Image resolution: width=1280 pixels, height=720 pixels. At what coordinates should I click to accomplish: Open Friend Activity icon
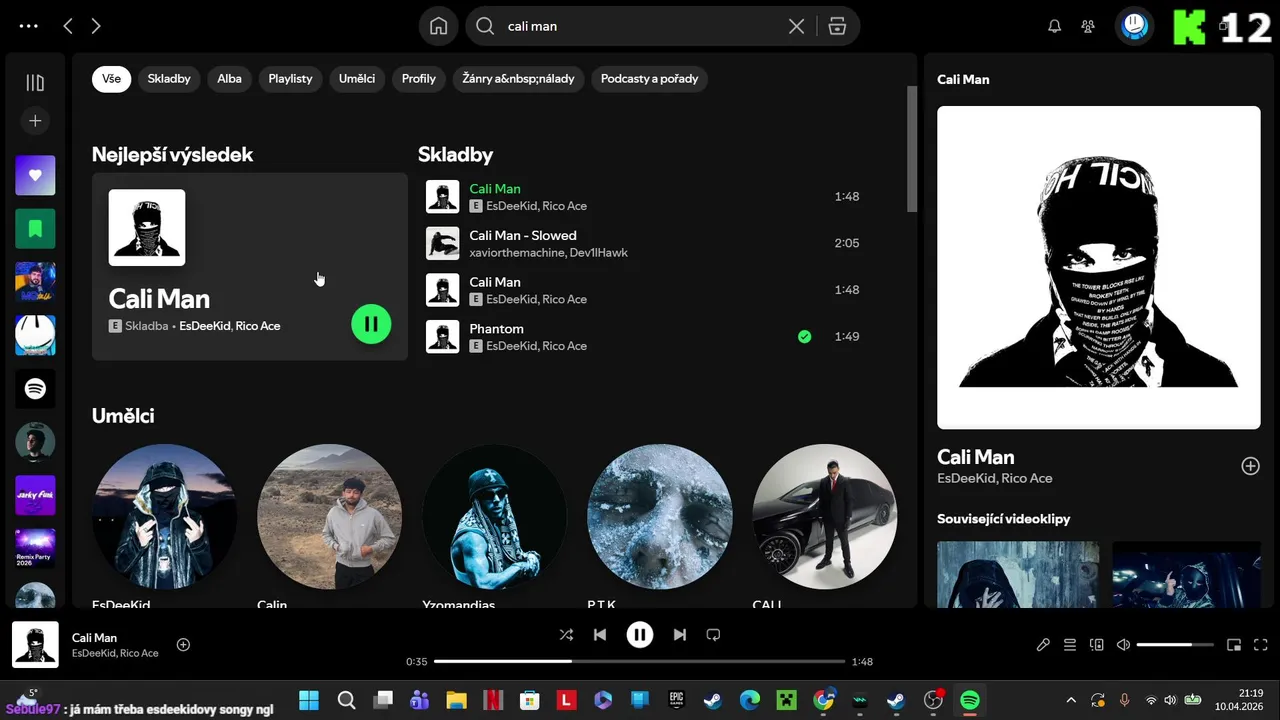[x=1088, y=26]
